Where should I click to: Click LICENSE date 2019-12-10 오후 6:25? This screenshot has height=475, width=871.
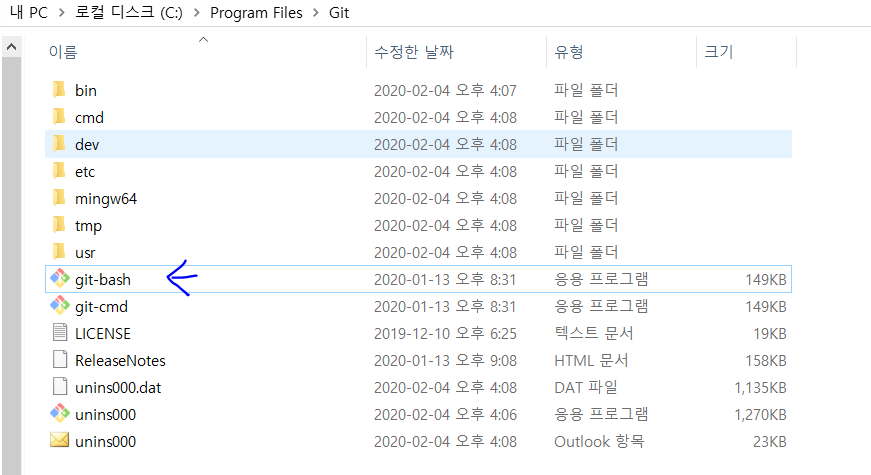click(445, 333)
